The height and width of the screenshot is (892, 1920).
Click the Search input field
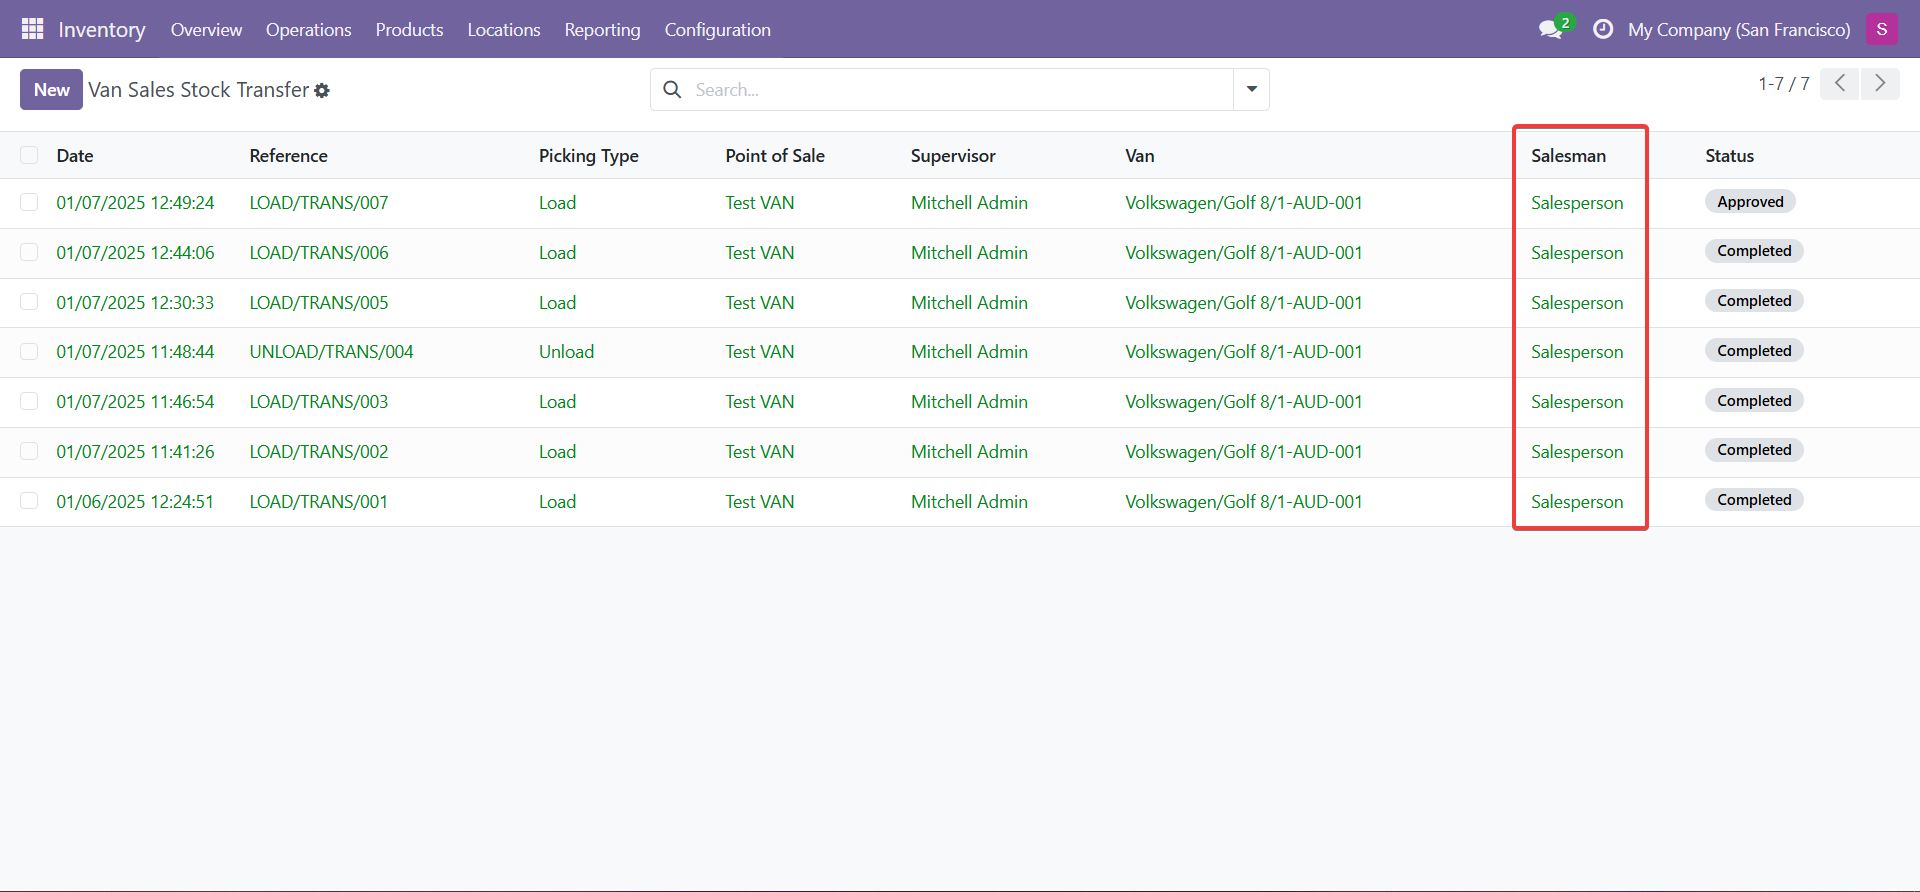(x=960, y=90)
